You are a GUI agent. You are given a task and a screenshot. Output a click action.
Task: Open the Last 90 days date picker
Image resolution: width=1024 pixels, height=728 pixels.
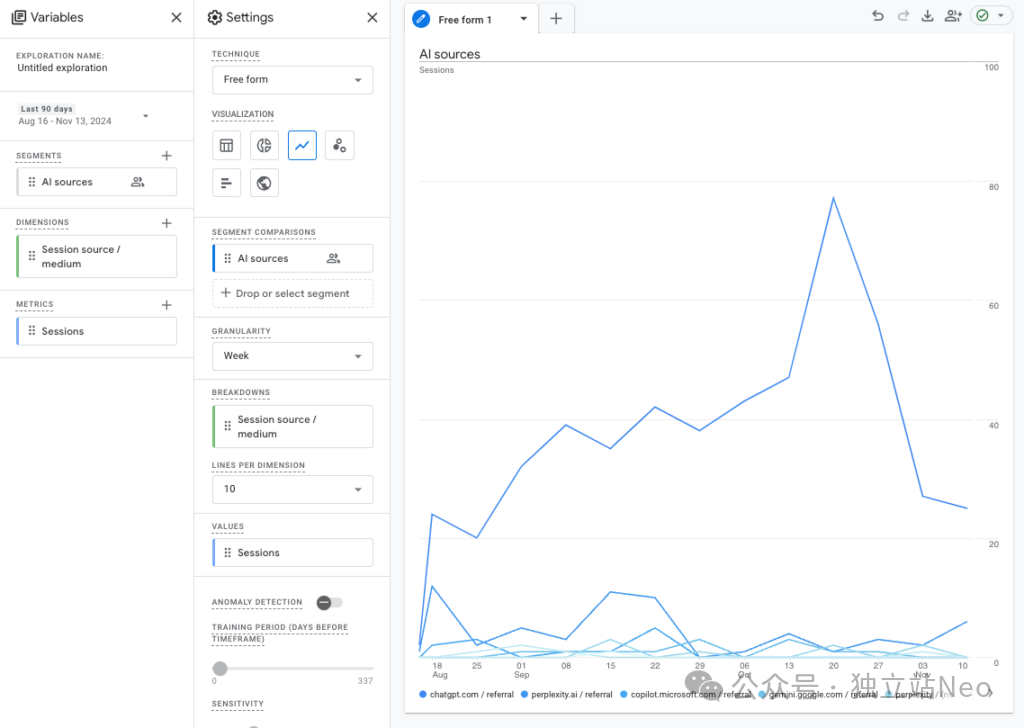85,115
